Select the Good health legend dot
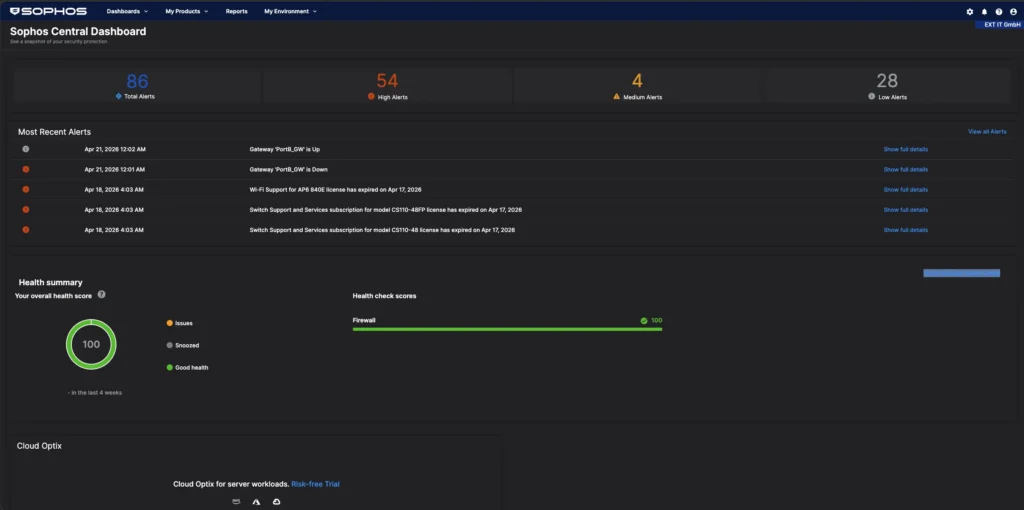Image resolution: width=1024 pixels, height=510 pixels. point(170,368)
